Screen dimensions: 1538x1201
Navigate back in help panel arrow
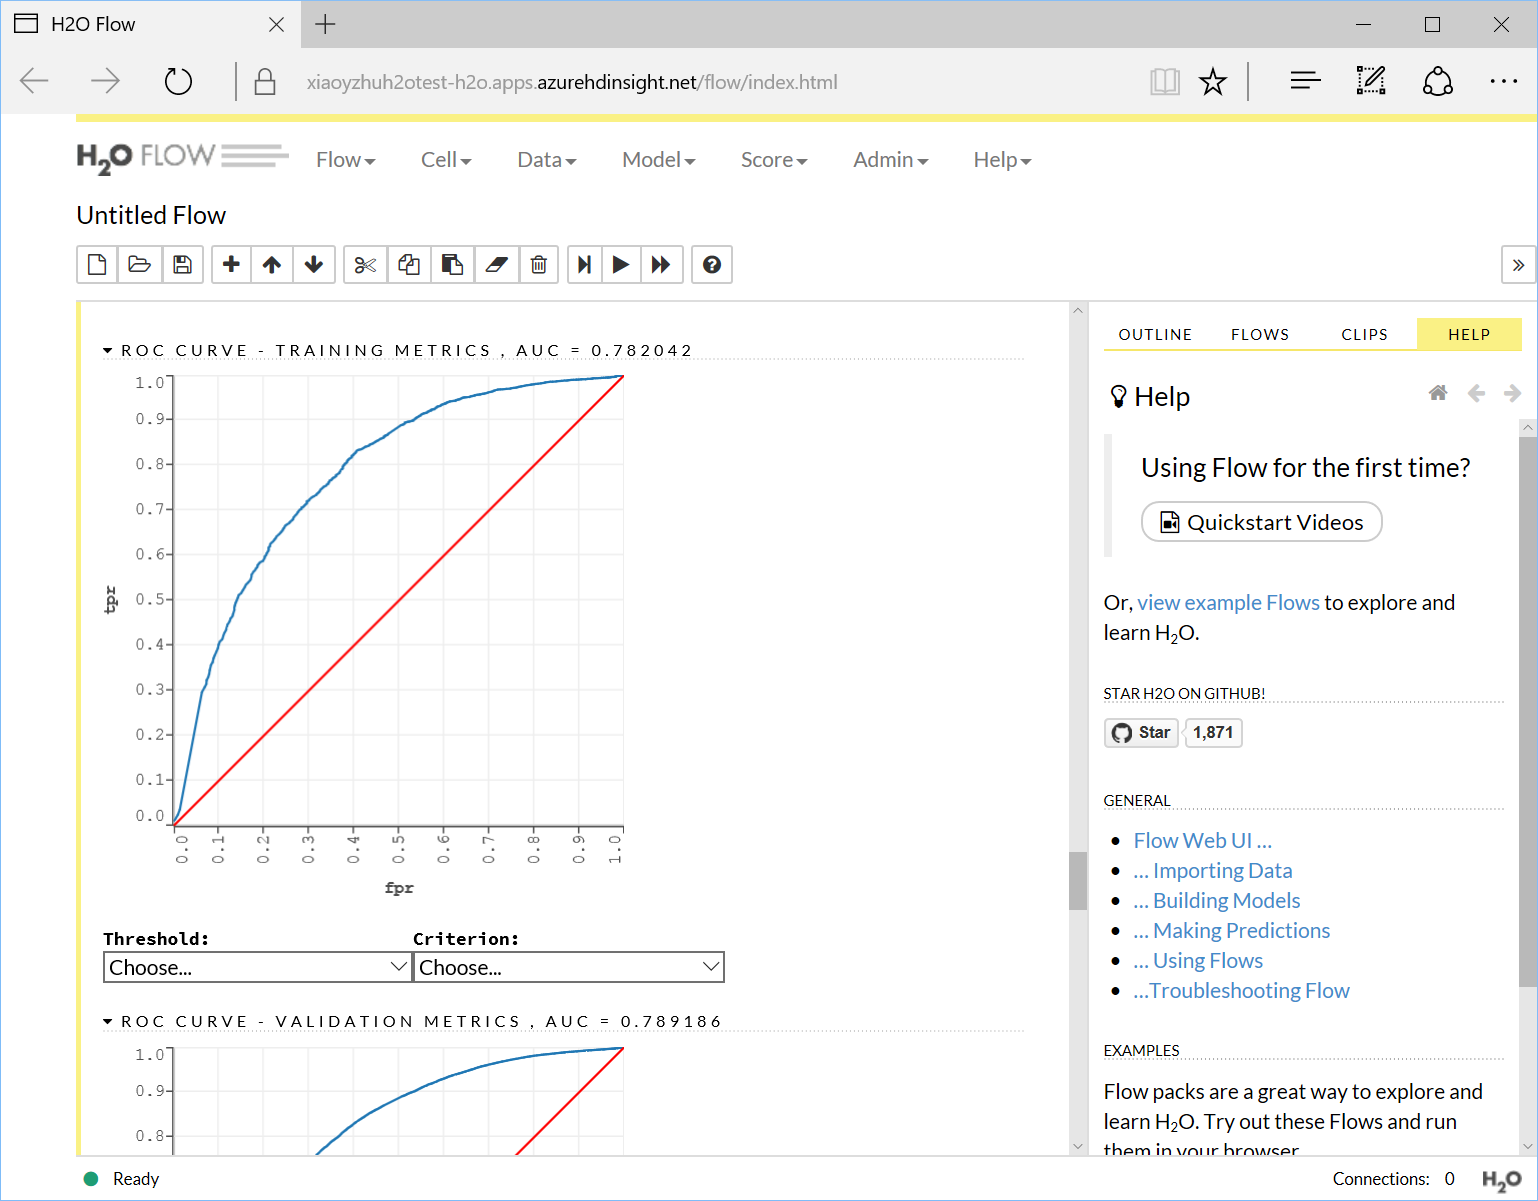click(1476, 393)
